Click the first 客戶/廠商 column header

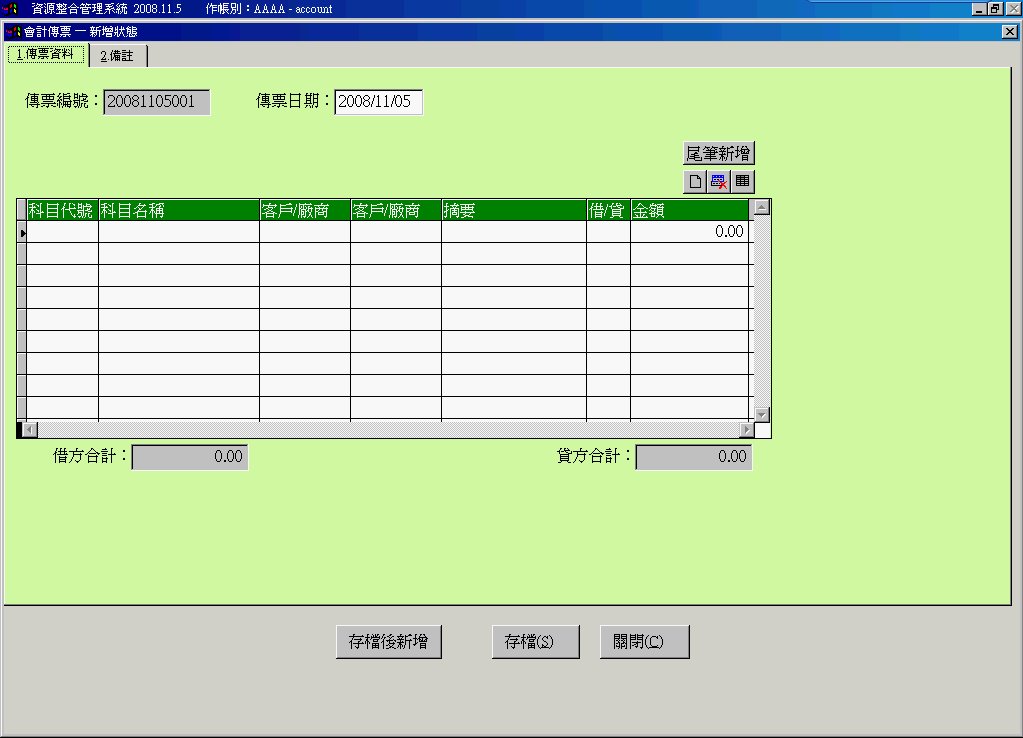[305, 210]
